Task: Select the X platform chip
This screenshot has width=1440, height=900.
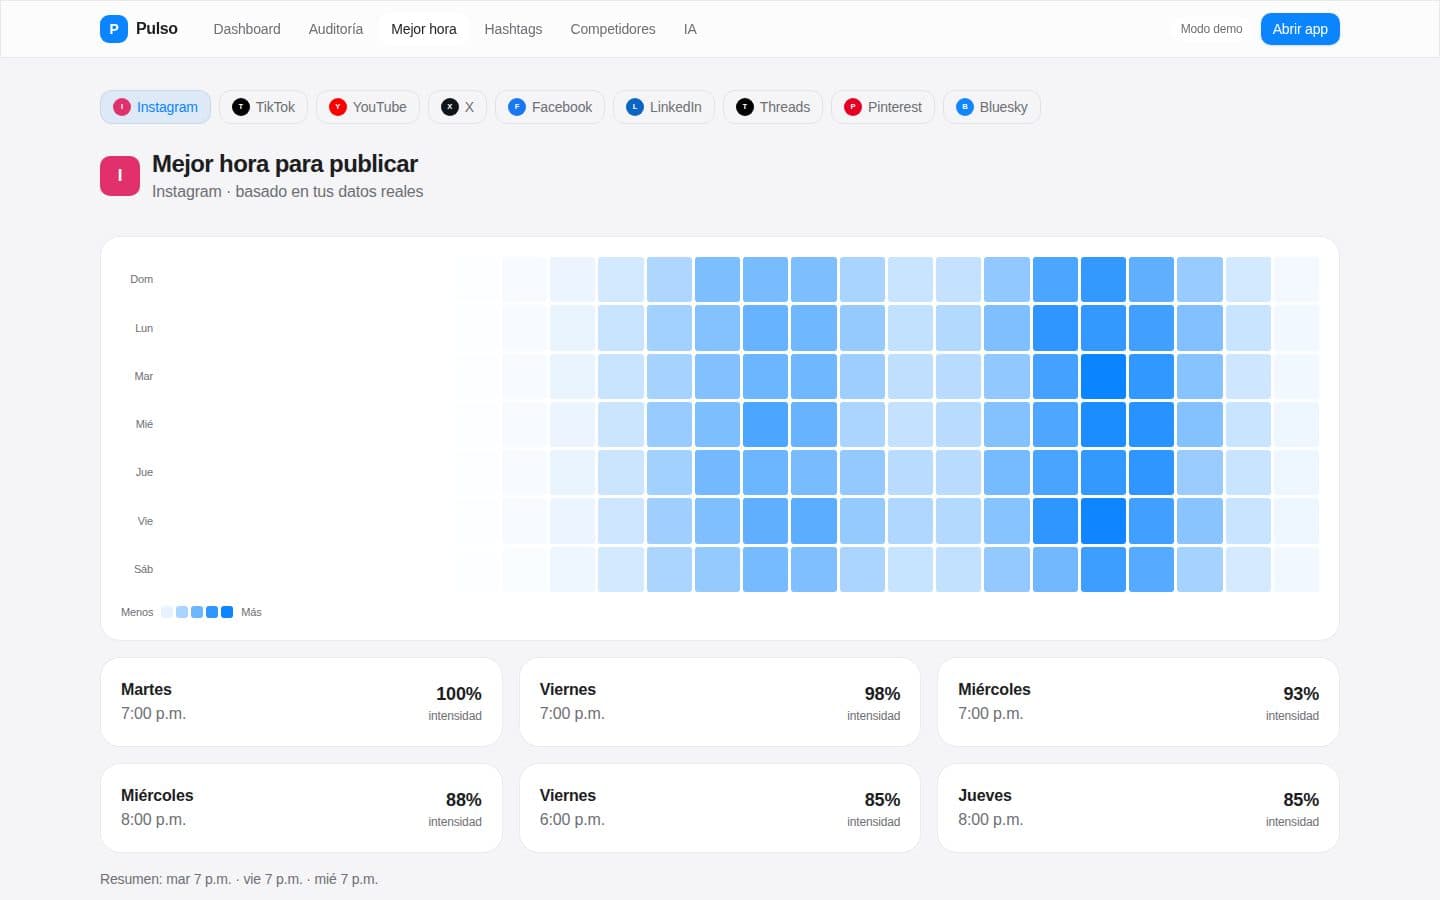Action: [x=457, y=107]
